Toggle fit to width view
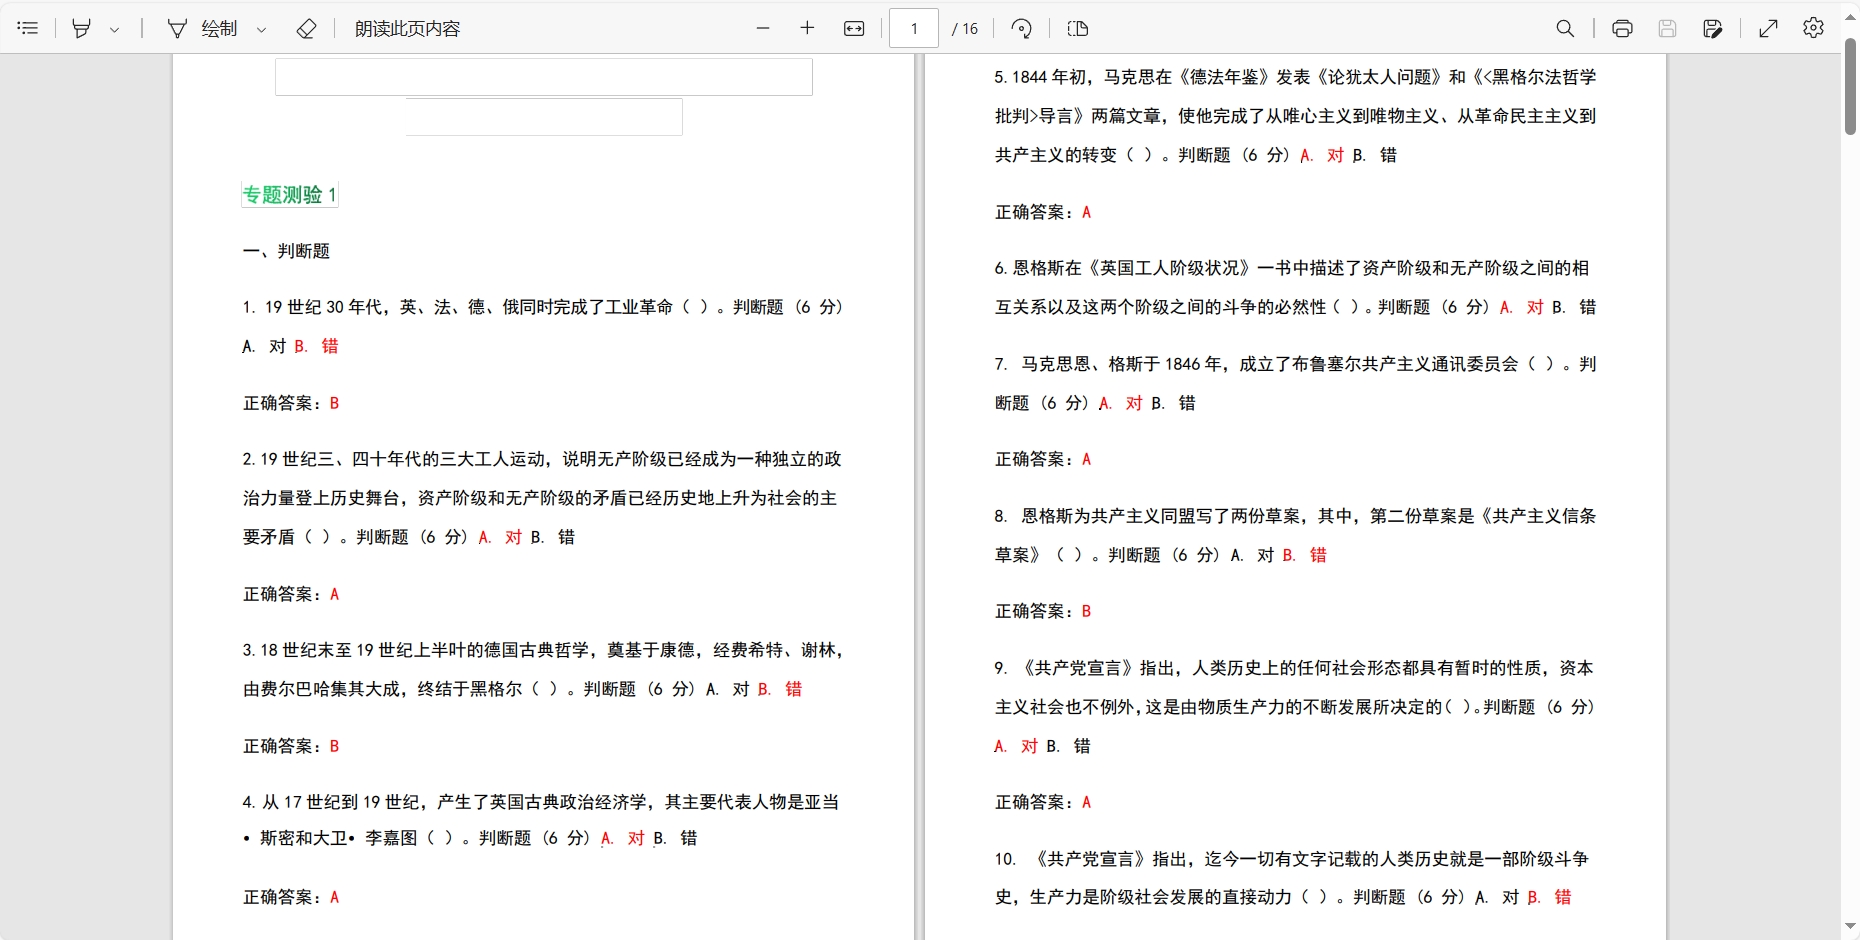This screenshot has width=1860, height=940. 854,28
